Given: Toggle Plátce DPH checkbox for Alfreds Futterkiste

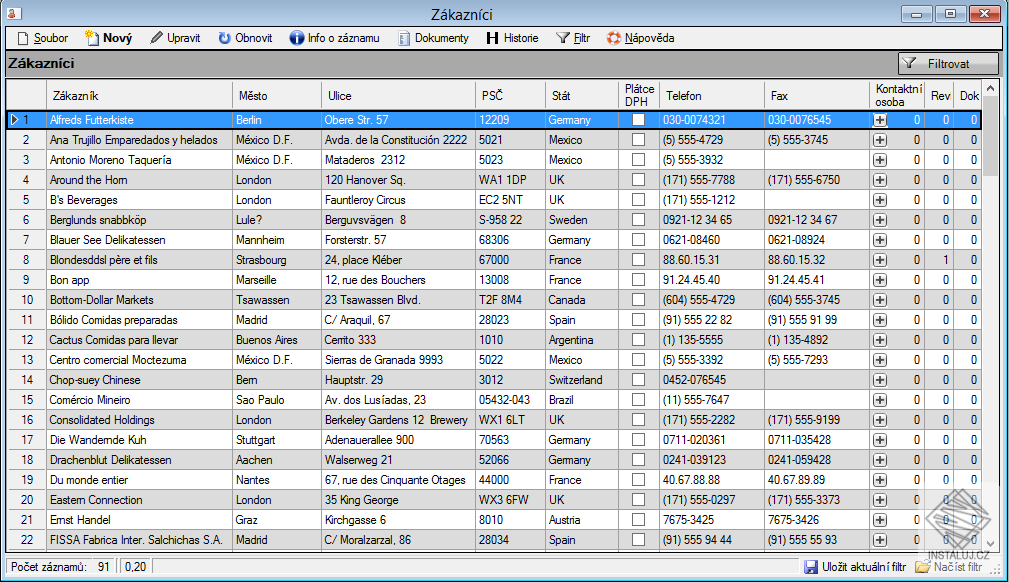Looking at the screenshot, I should coord(638,120).
